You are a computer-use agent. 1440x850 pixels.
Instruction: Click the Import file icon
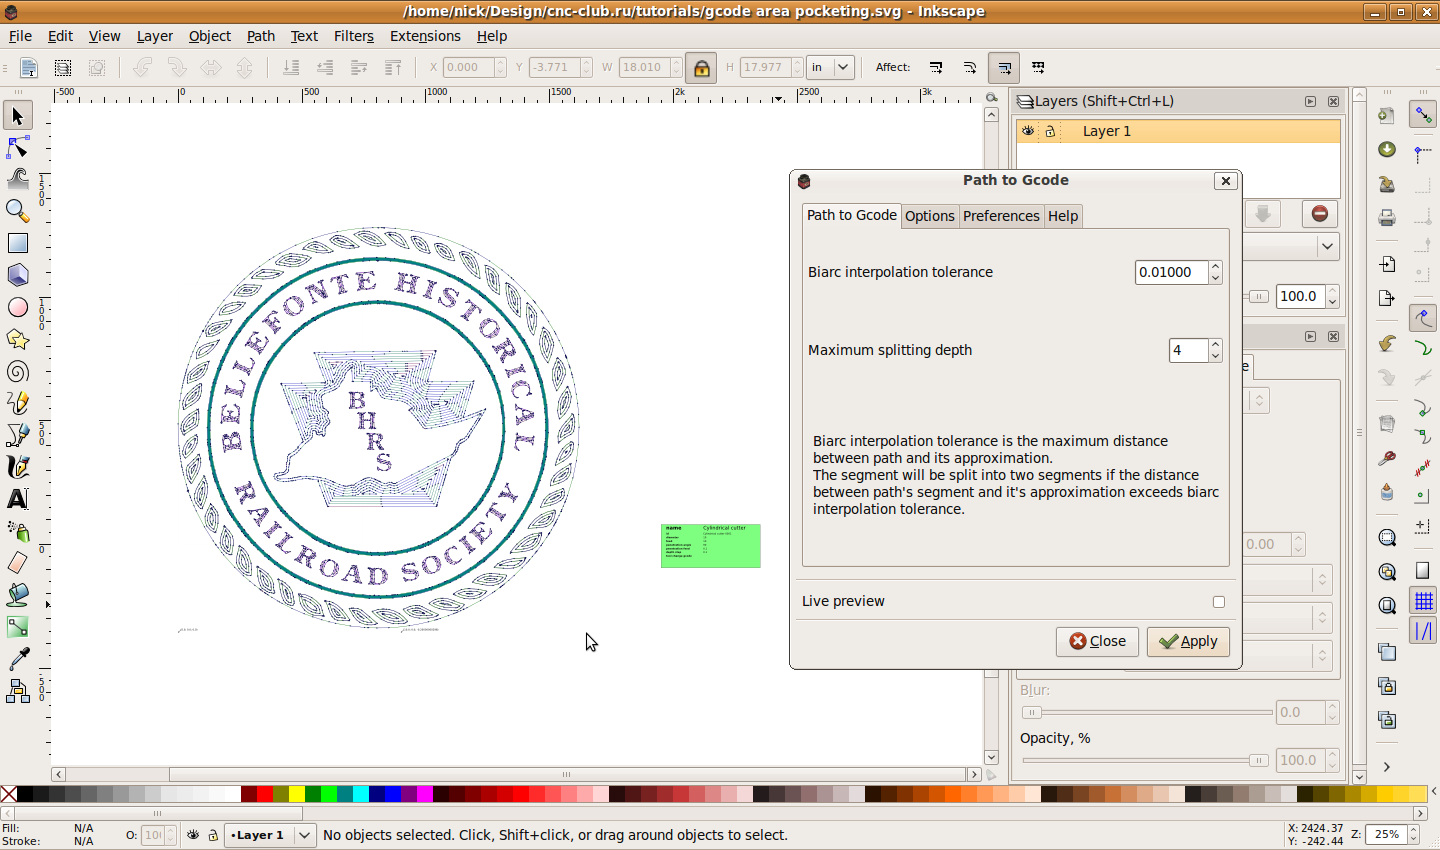point(1387,265)
